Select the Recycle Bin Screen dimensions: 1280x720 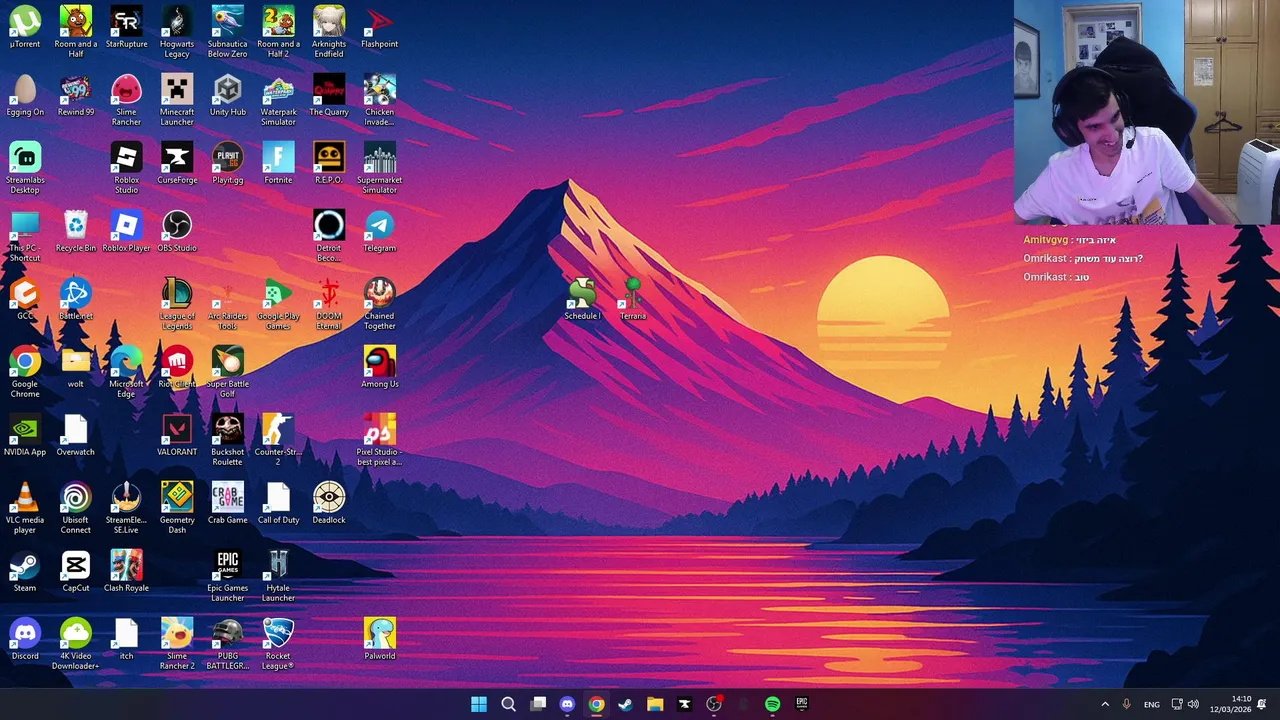76,232
